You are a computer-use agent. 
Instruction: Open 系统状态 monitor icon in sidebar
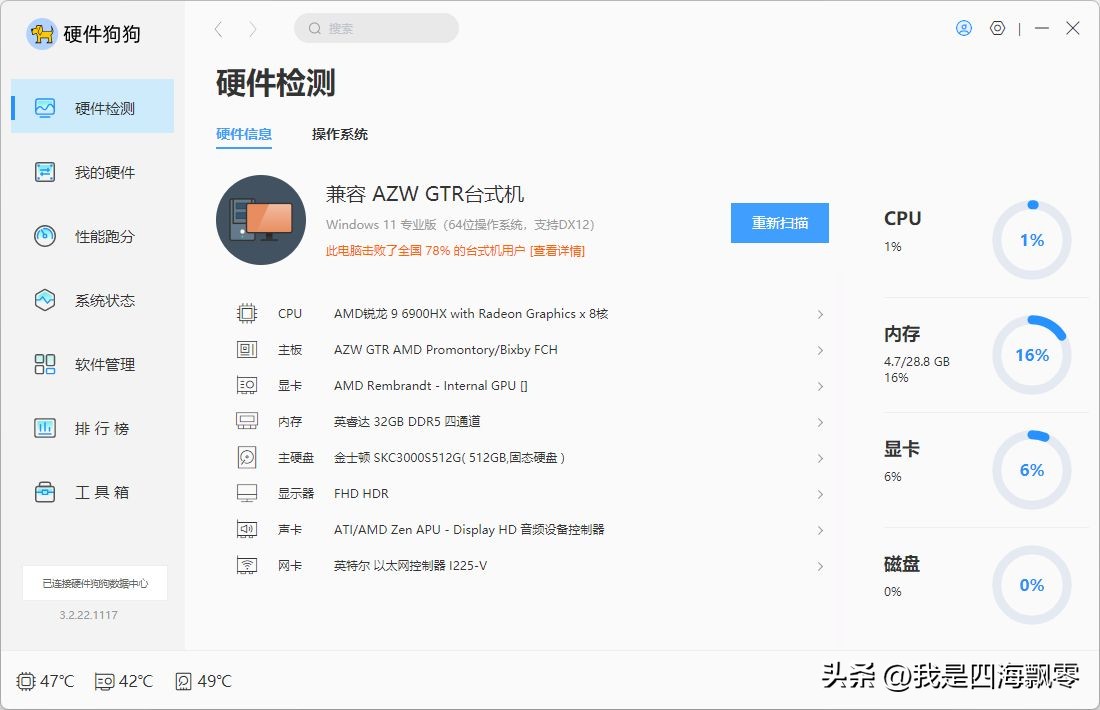click(x=45, y=300)
